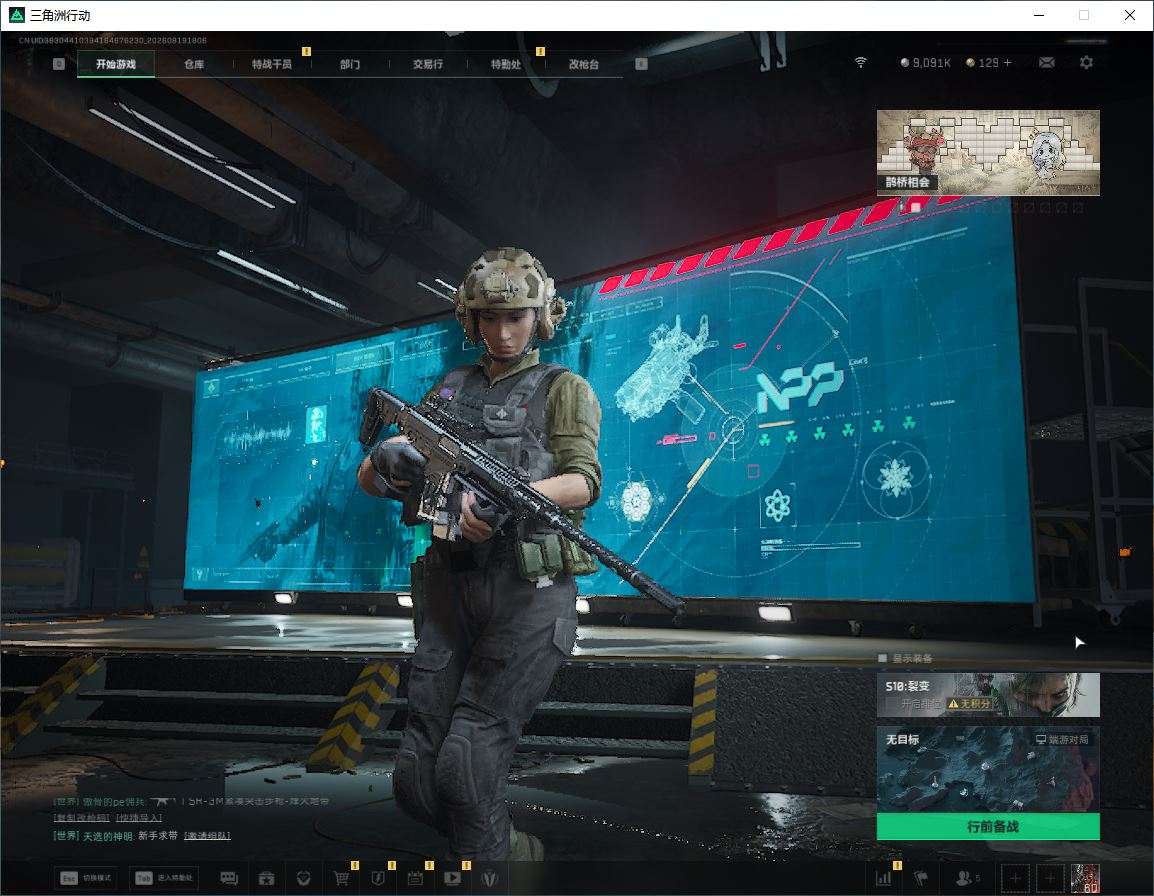Click the 微臂的pe佣兵 world chat line
The height and width of the screenshot is (896, 1154).
(191, 801)
